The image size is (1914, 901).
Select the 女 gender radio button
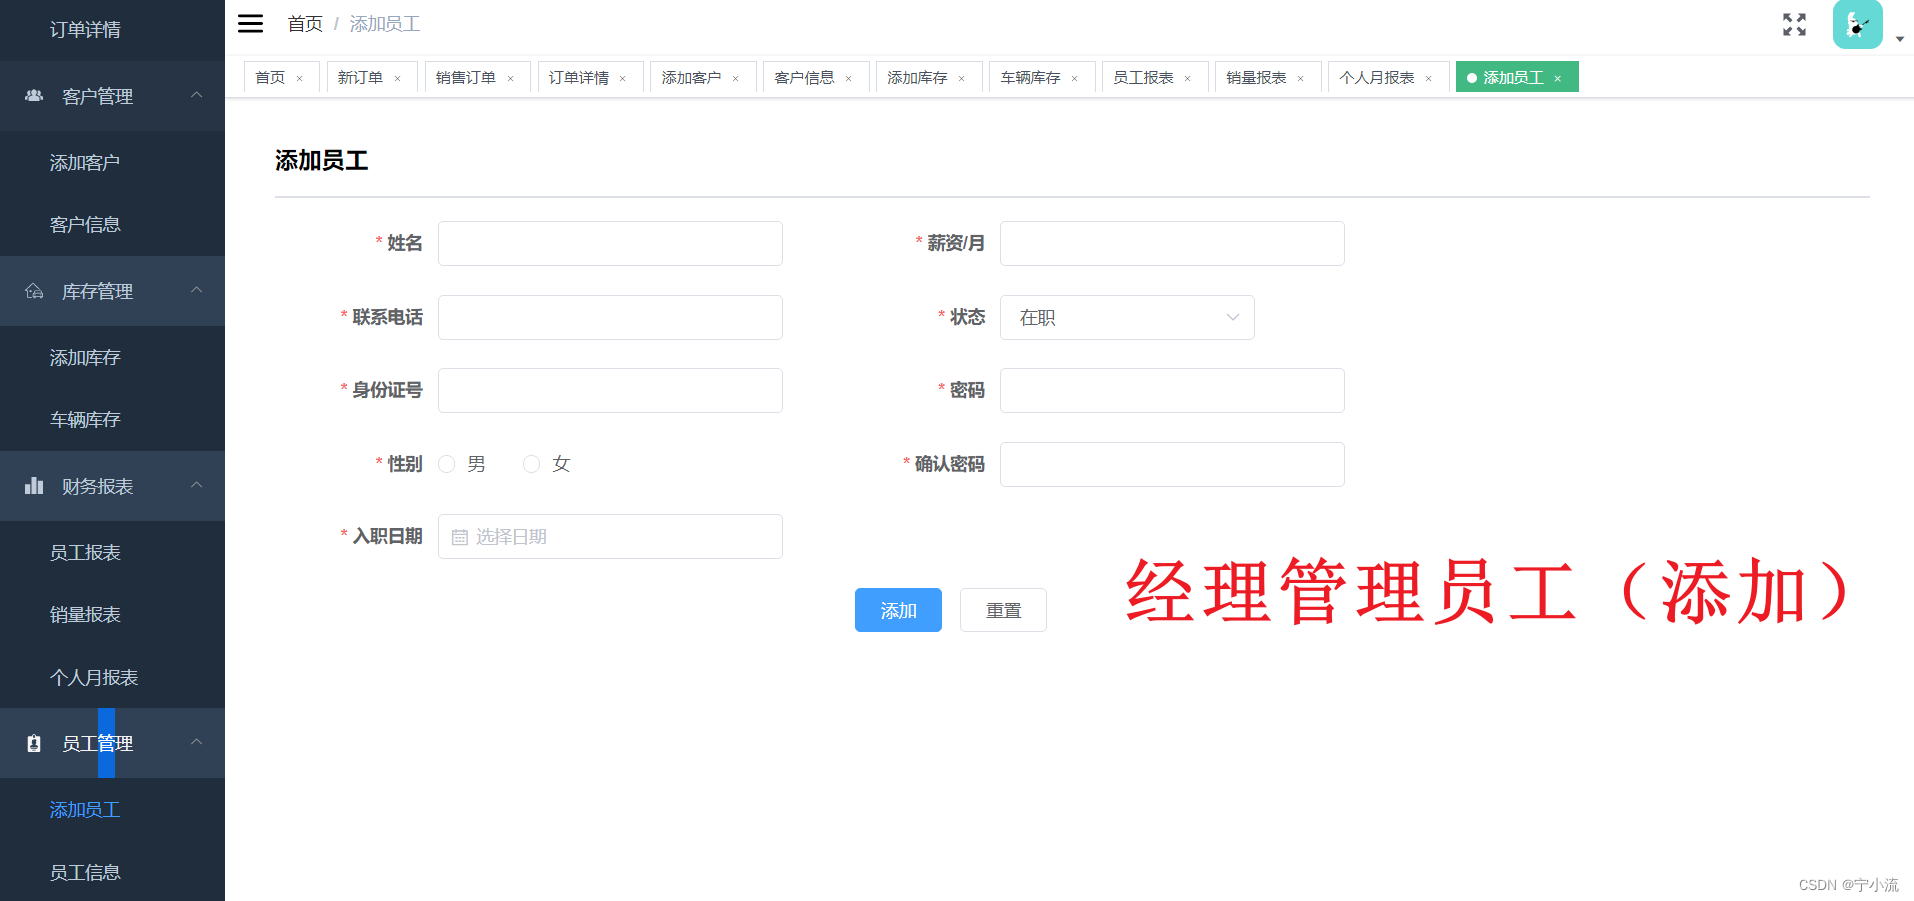tap(532, 464)
